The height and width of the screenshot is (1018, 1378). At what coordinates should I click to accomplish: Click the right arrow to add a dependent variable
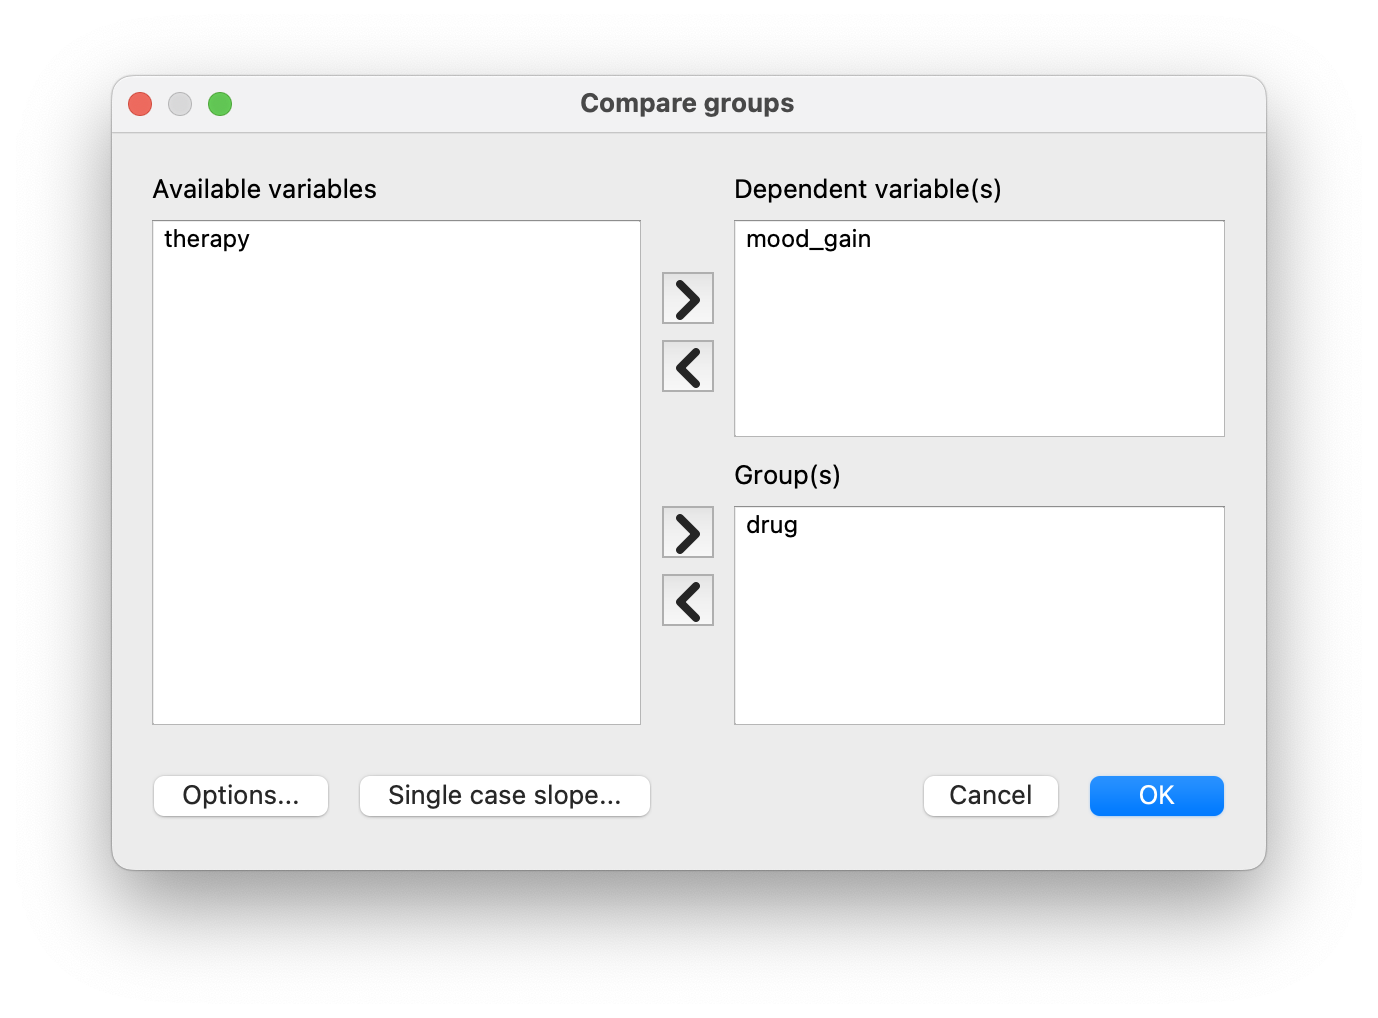pos(687,297)
